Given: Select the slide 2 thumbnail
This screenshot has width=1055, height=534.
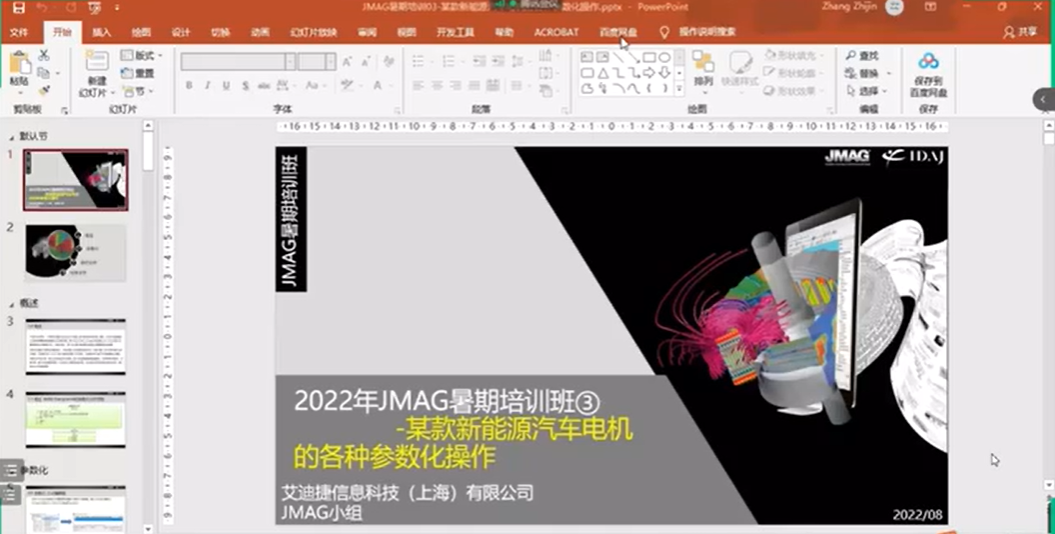Looking at the screenshot, I should point(75,253).
